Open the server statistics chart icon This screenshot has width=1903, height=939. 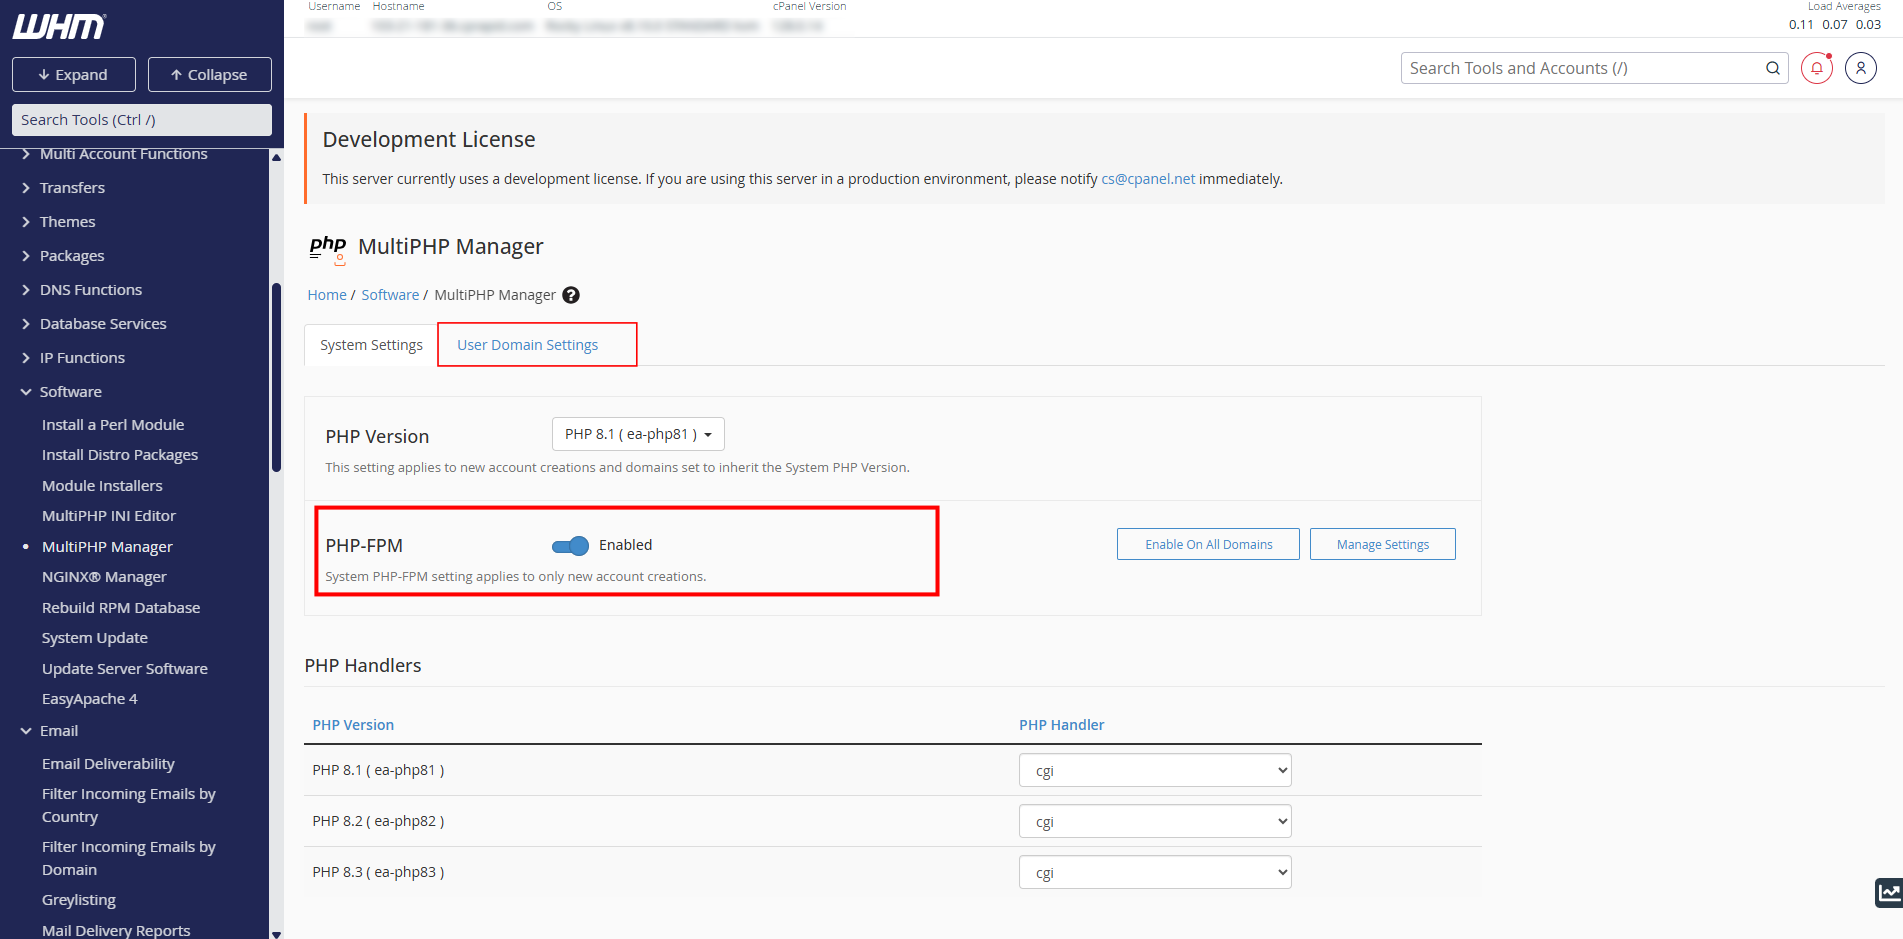pyautogui.click(x=1888, y=892)
